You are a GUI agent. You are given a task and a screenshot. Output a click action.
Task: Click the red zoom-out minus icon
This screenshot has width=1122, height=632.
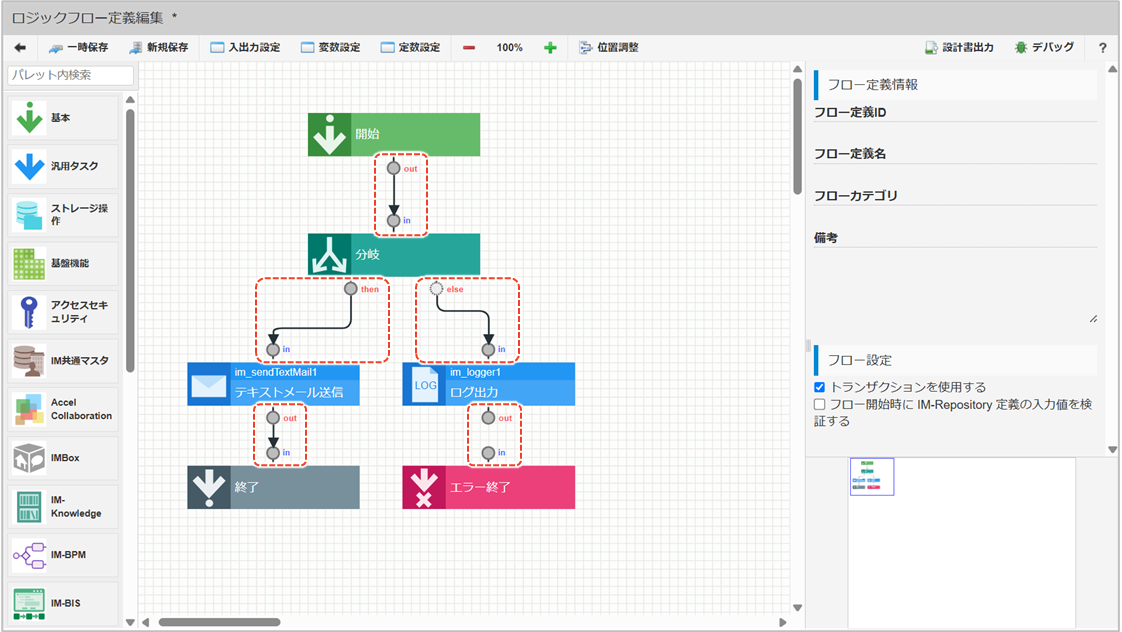click(x=469, y=47)
